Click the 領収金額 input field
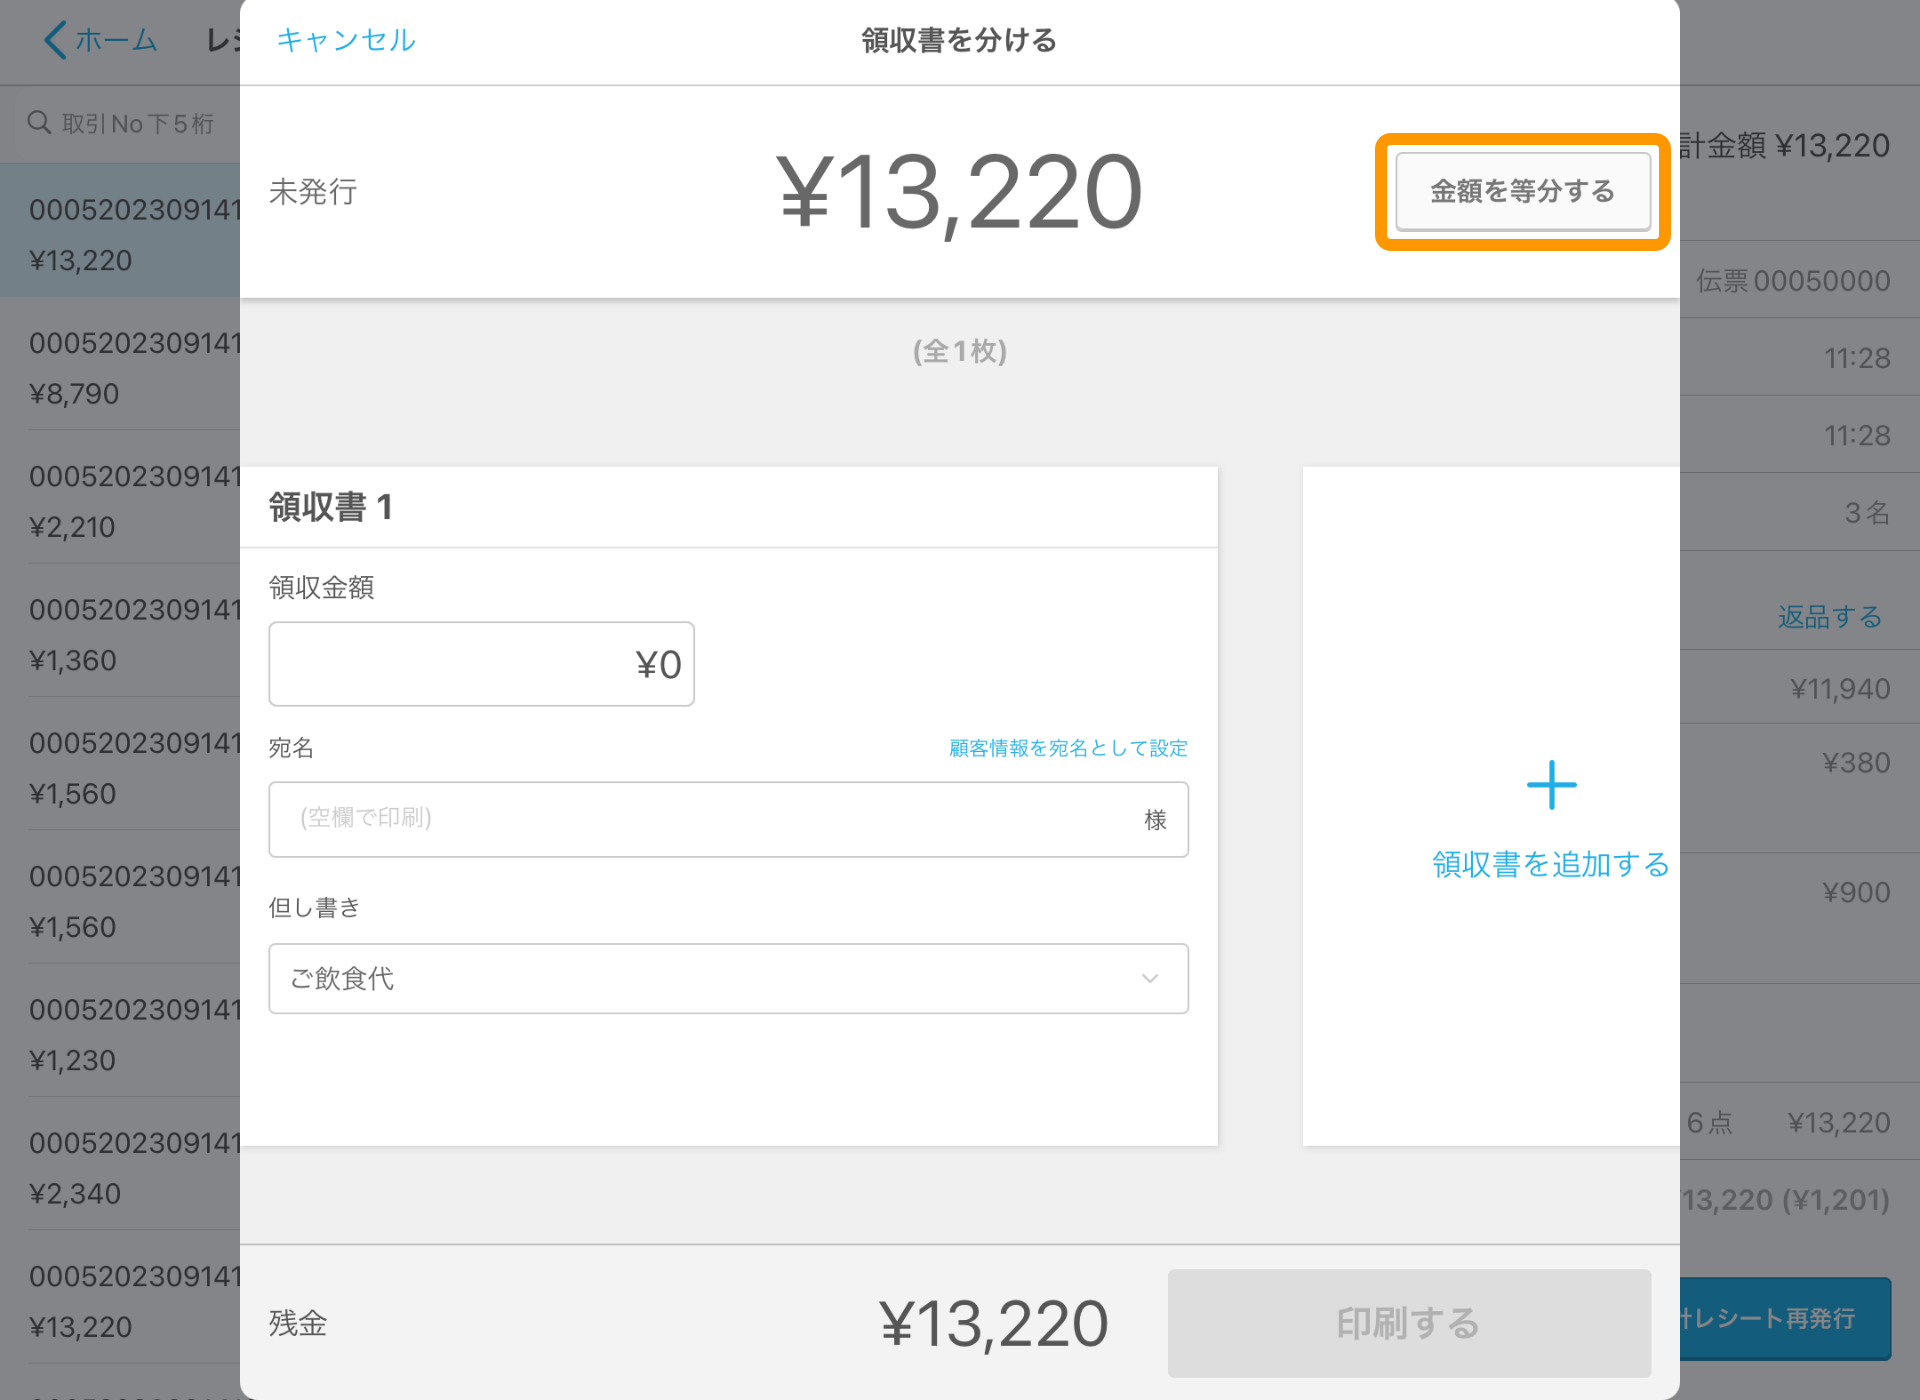 (479, 663)
